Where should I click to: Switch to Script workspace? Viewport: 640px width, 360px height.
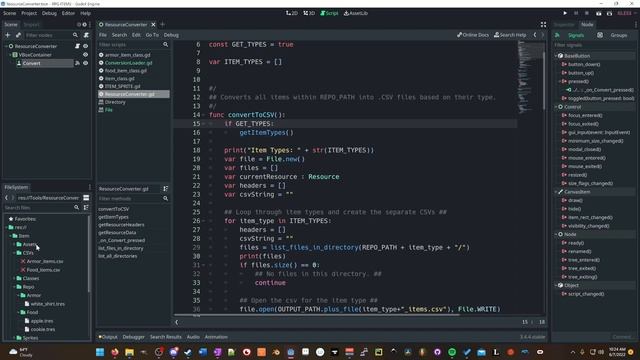click(x=329, y=13)
